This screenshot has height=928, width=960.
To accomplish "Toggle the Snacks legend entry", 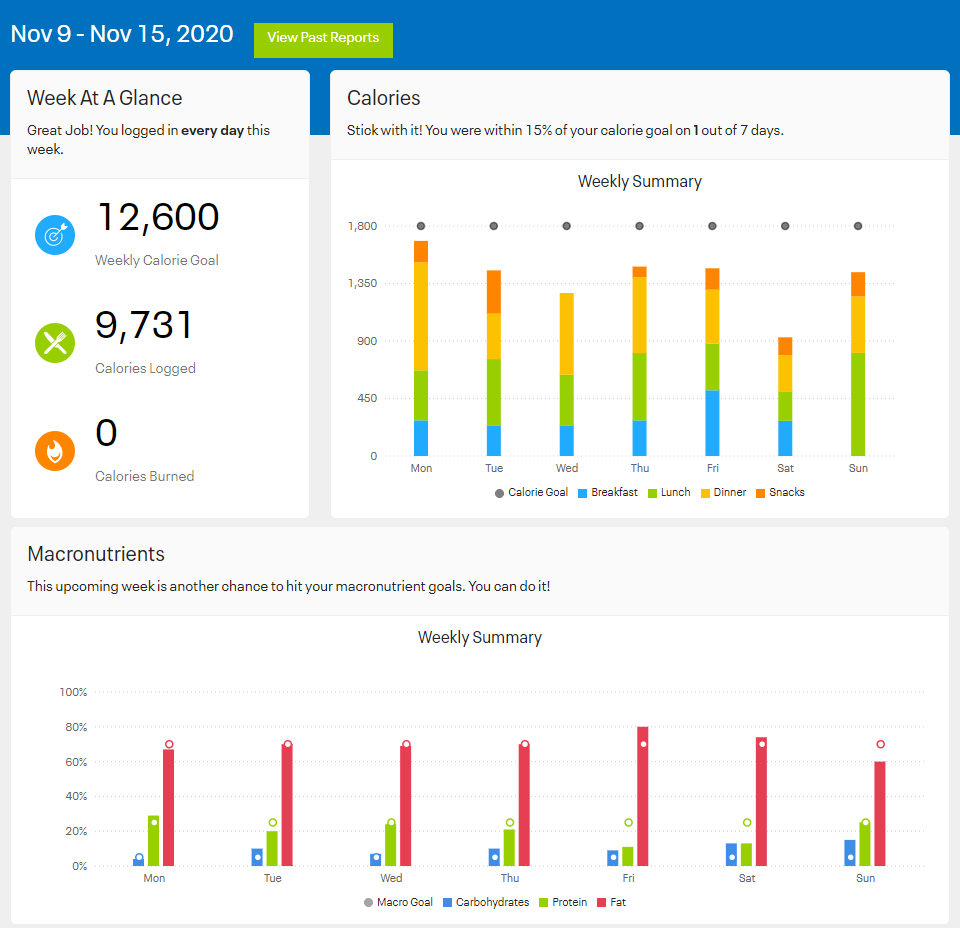I will coord(780,493).
